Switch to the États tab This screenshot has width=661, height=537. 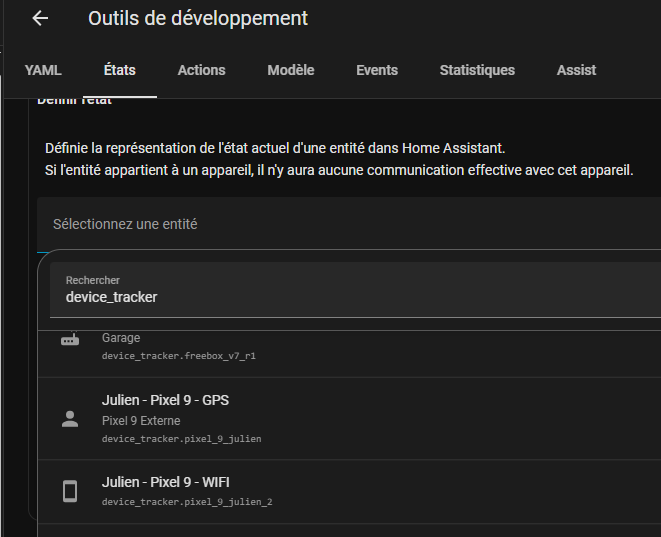coord(120,70)
